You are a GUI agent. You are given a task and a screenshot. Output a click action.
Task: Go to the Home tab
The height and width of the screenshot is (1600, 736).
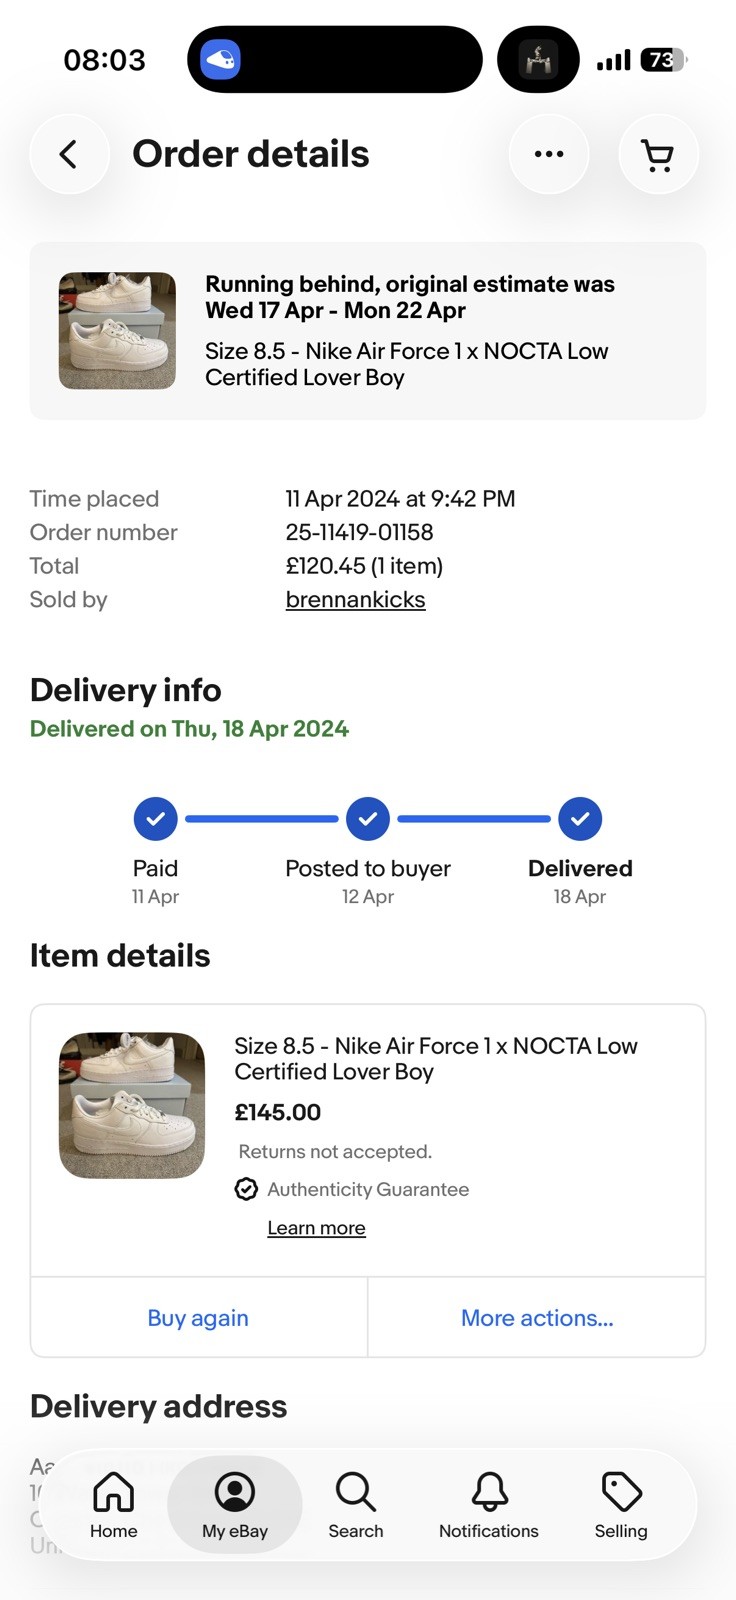point(114,1504)
